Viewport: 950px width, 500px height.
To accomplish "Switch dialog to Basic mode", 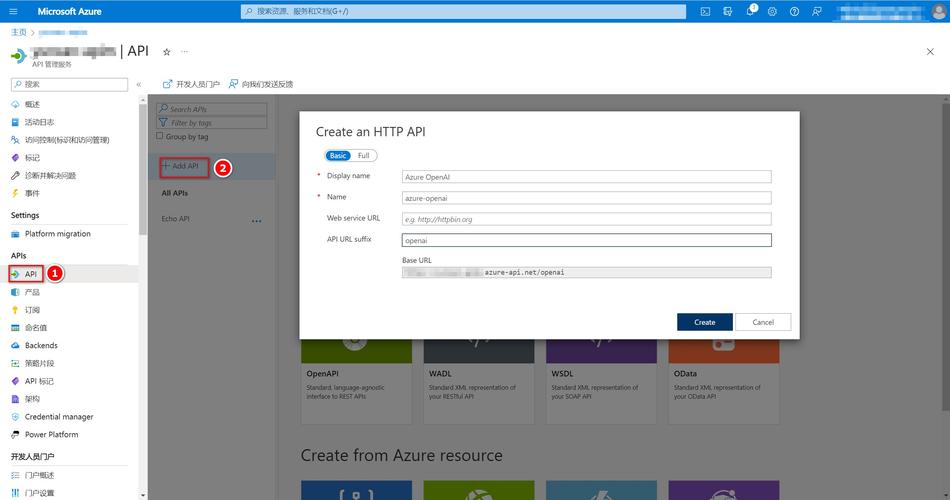I will [x=338, y=156].
